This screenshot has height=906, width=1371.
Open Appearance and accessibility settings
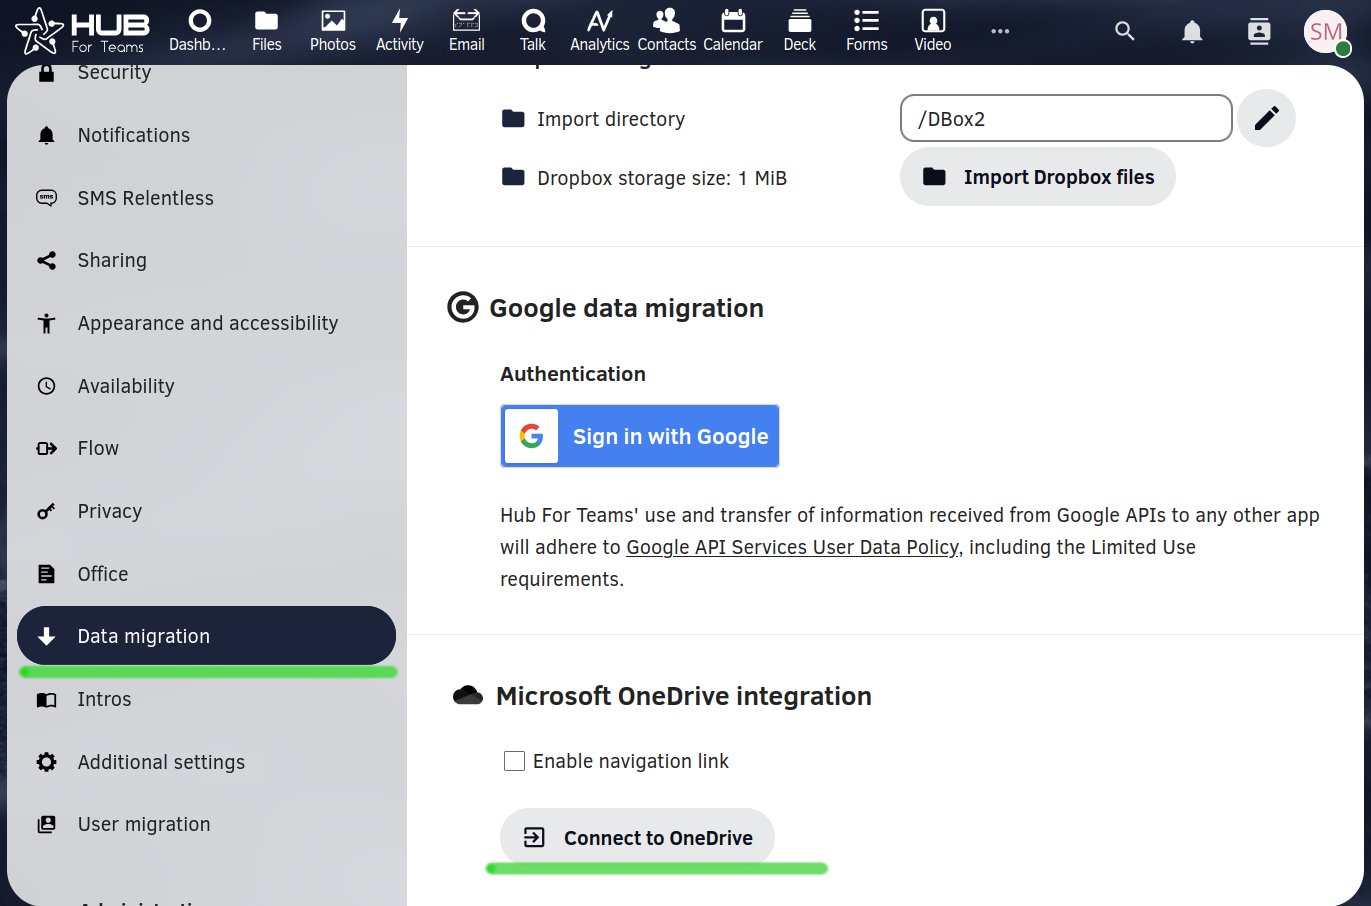click(x=207, y=323)
